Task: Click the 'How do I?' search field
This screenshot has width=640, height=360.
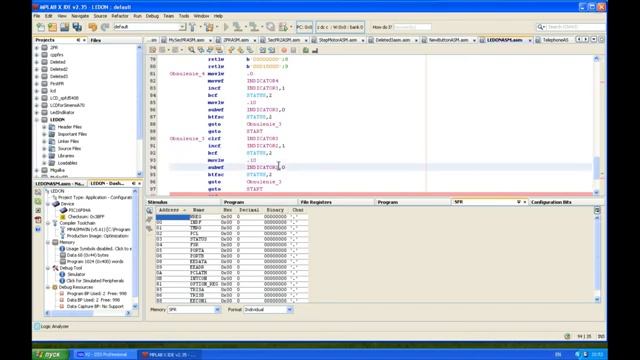Action: coord(412,27)
